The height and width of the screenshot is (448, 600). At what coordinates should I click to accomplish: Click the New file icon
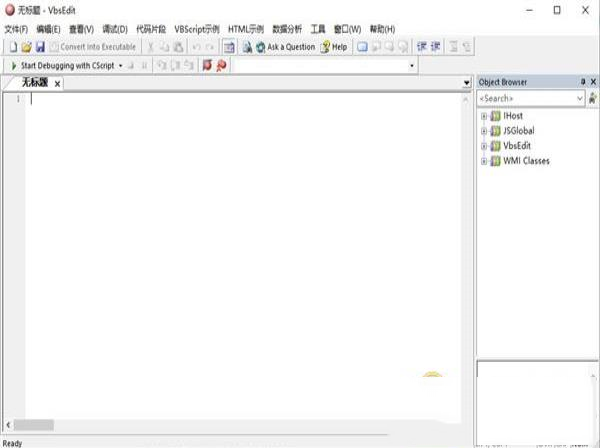[x=13, y=47]
